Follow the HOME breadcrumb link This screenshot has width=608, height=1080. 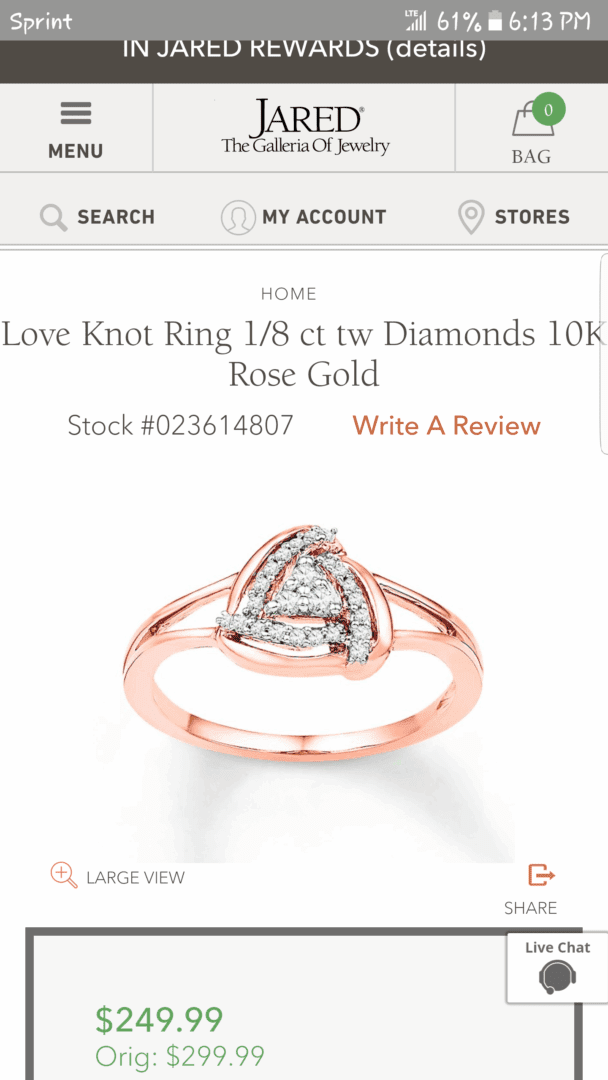click(x=289, y=294)
